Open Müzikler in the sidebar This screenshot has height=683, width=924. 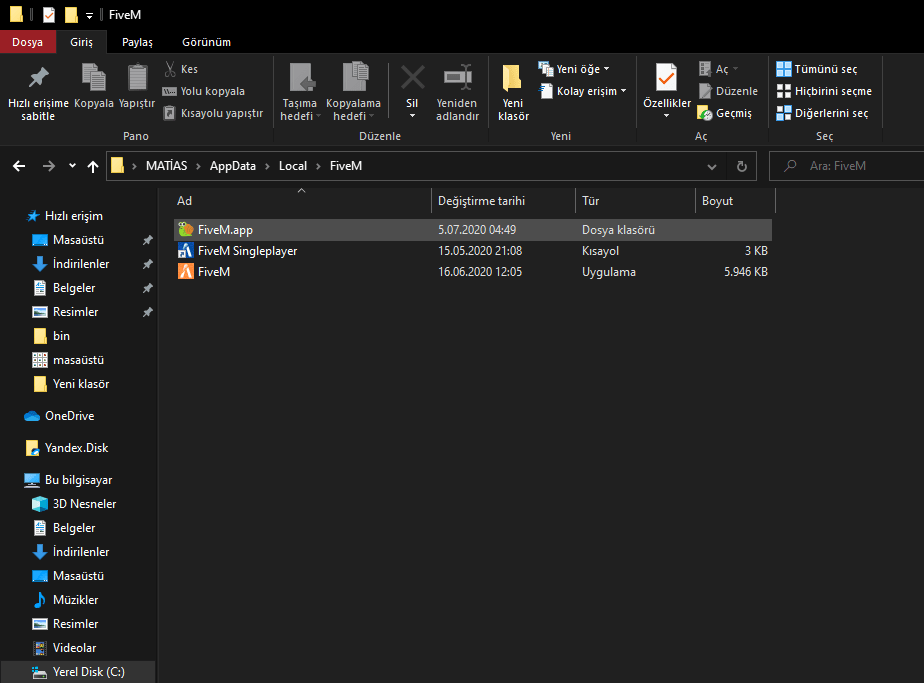coord(65,600)
